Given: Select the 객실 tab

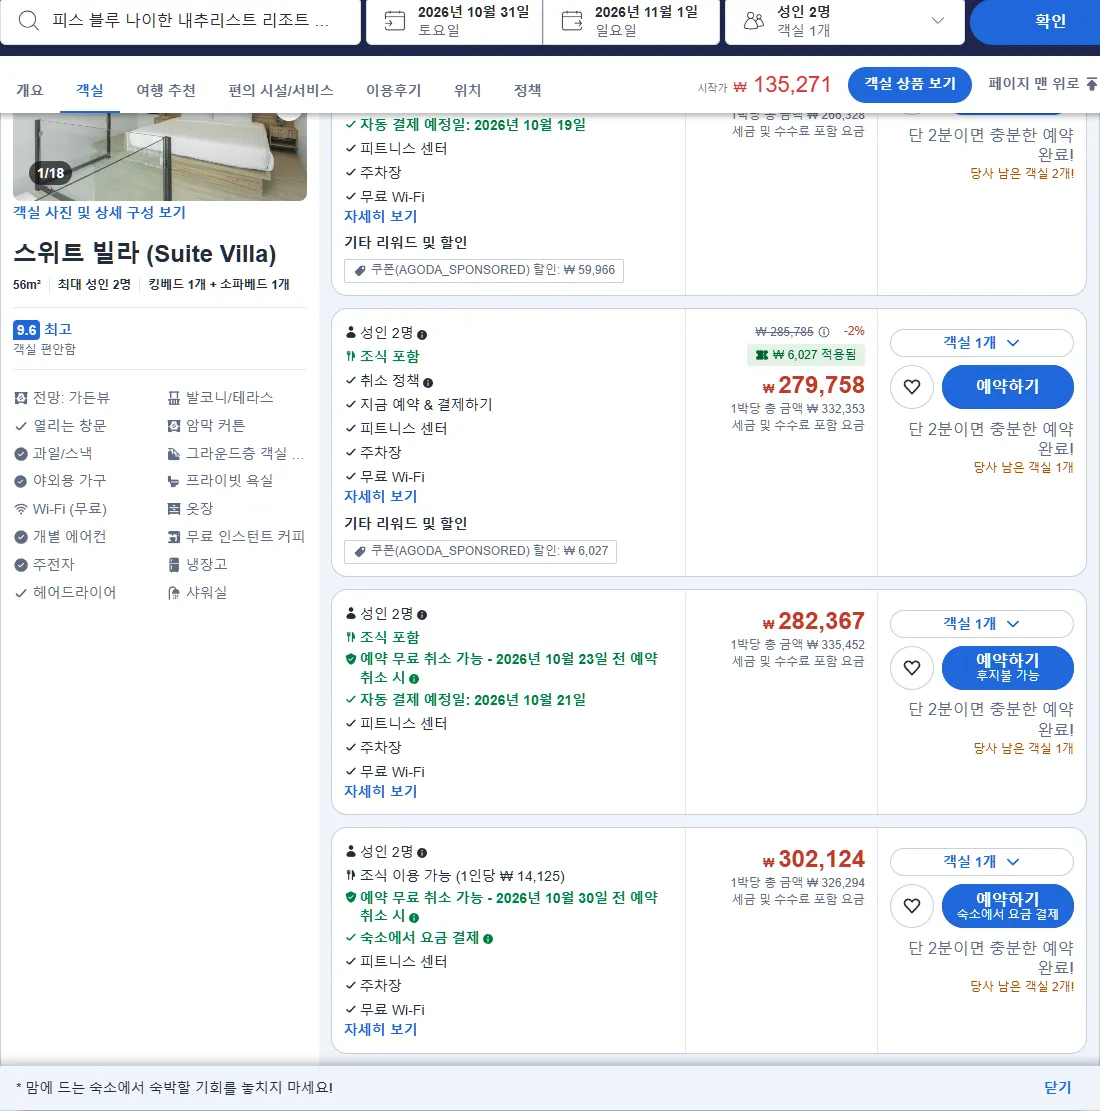Looking at the screenshot, I should pyautogui.click(x=90, y=90).
